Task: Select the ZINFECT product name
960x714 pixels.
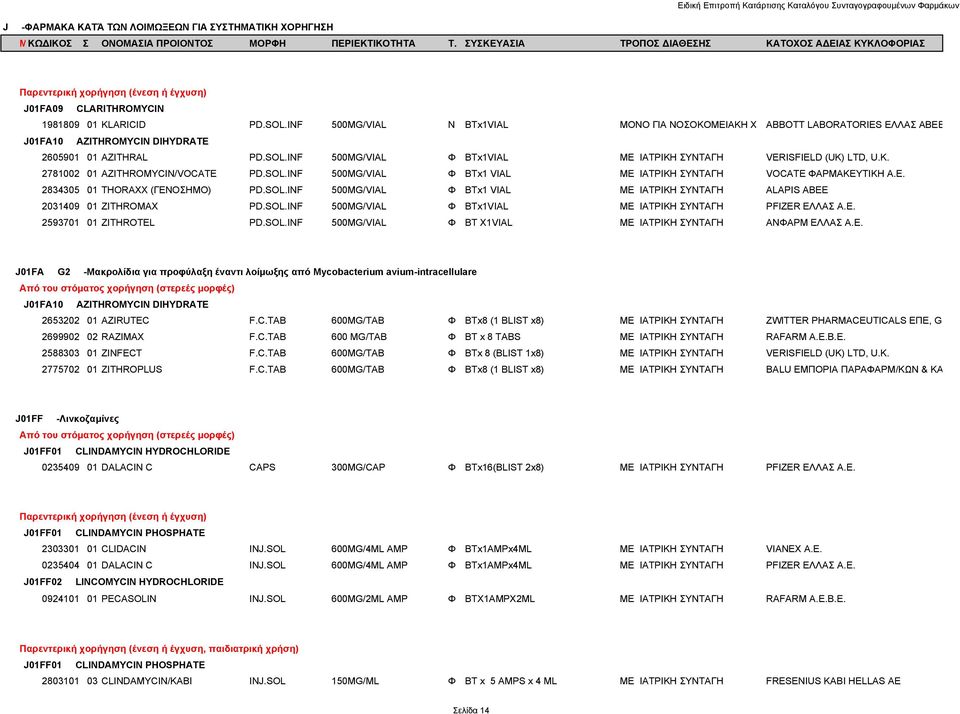Action: tap(121, 353)
